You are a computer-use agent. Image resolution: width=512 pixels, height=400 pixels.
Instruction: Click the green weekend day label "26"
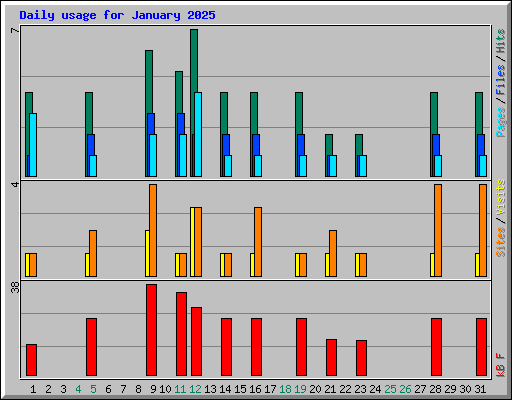pos(405,389)
